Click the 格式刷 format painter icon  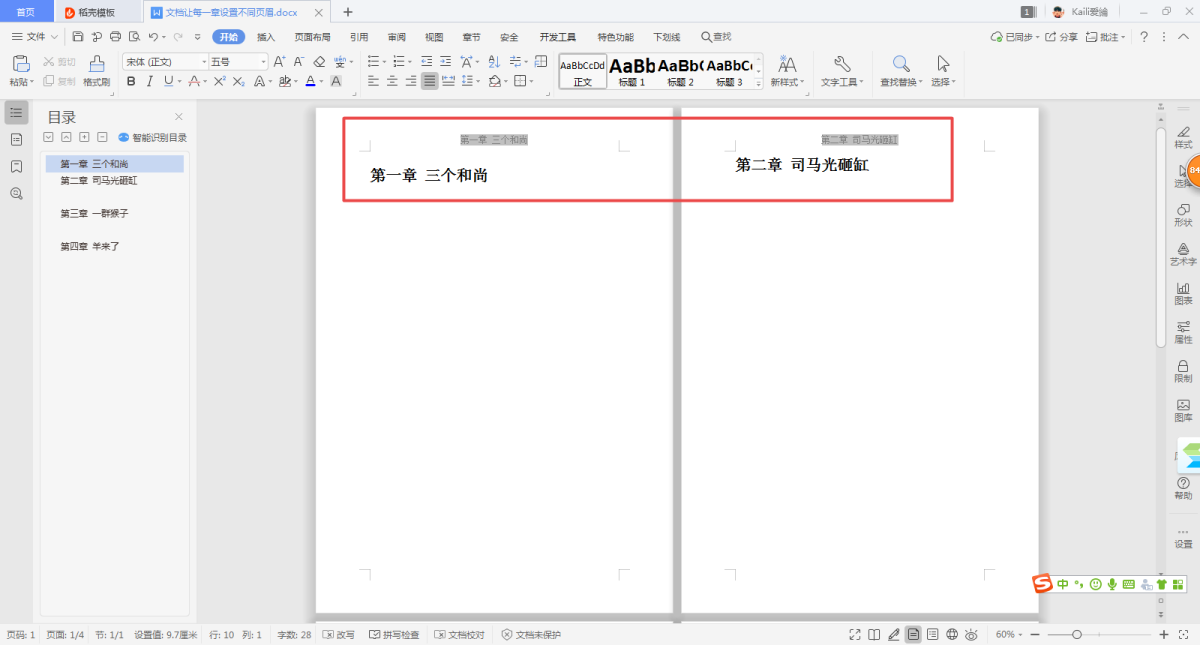[x=96, y=64]
